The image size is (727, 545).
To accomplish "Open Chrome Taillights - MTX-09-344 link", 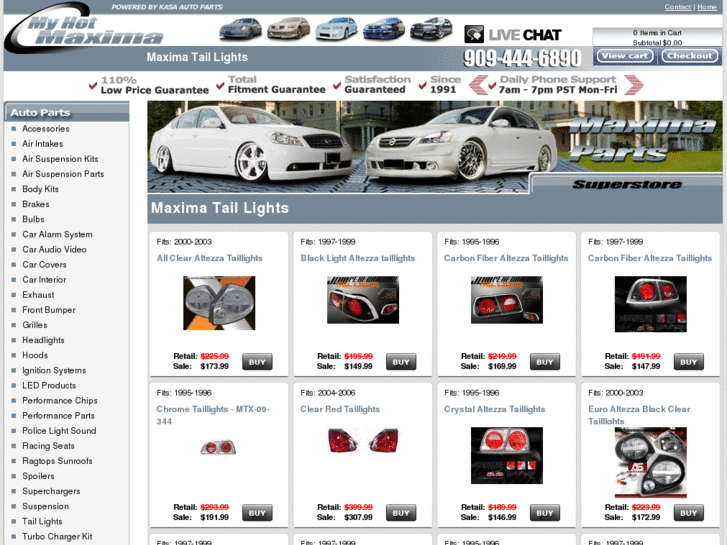I will [213, 415].
